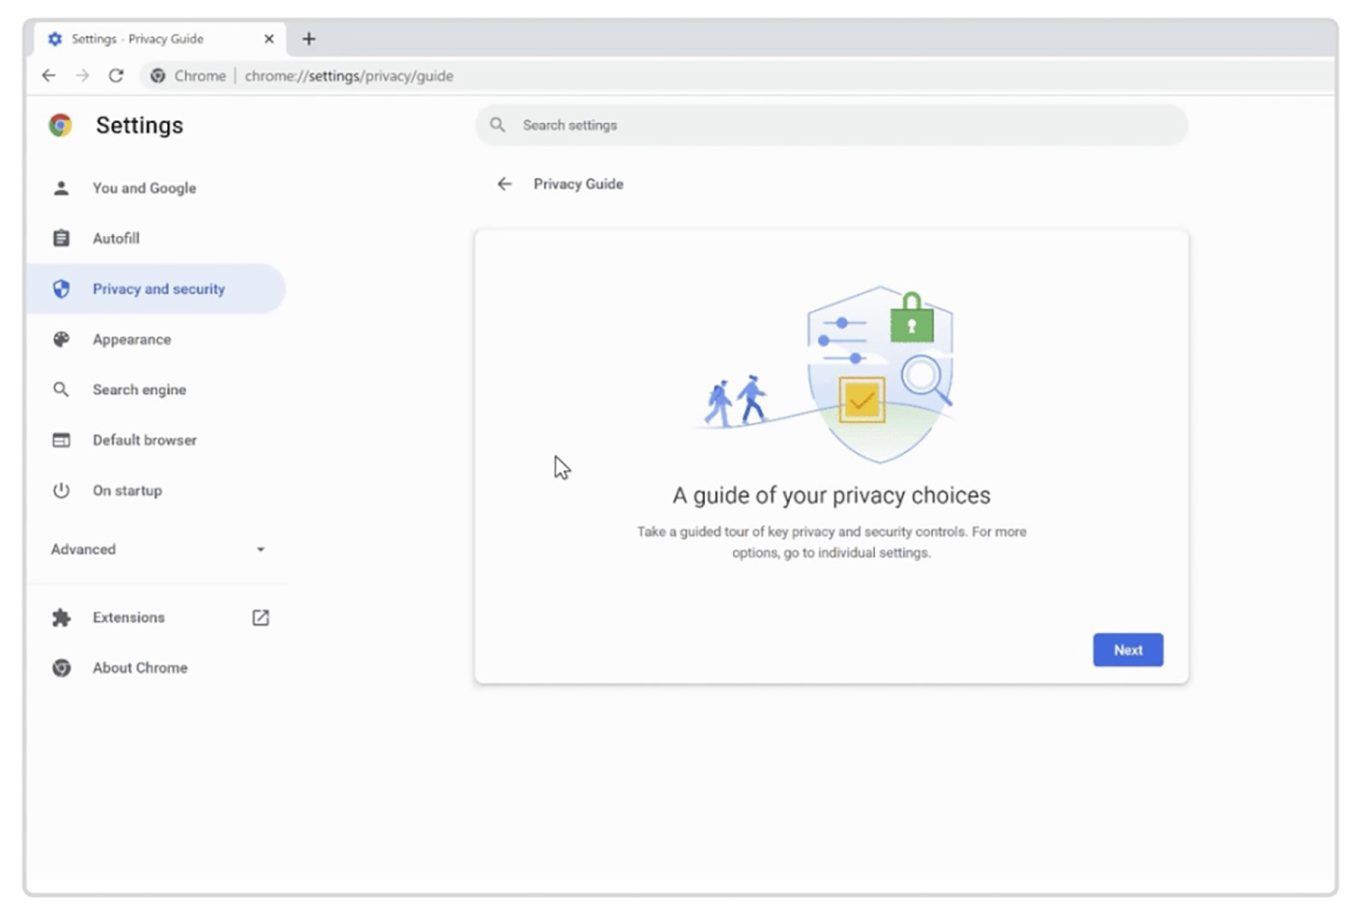Open the Autofill settings section
This screenshot has width=1366, height=914.
coord(116,239)
